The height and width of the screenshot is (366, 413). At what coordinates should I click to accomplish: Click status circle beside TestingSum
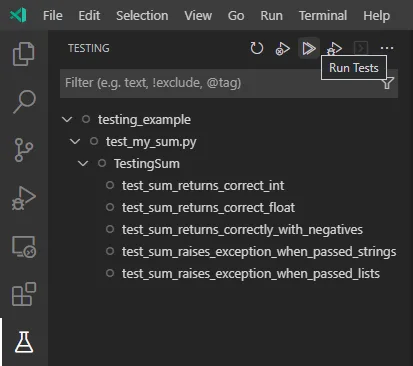[102, 163]
